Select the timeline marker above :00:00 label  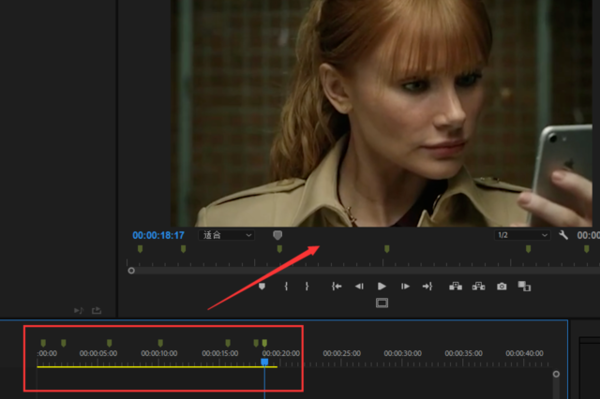tap(43, 343)
